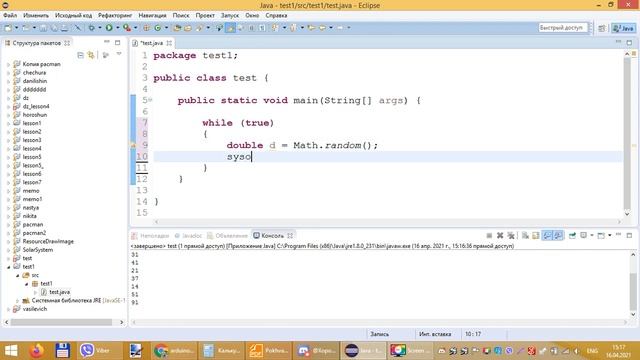
Task: Toggle the highlighted Mark Occurrences toolbar button
Action: [230, 28]
